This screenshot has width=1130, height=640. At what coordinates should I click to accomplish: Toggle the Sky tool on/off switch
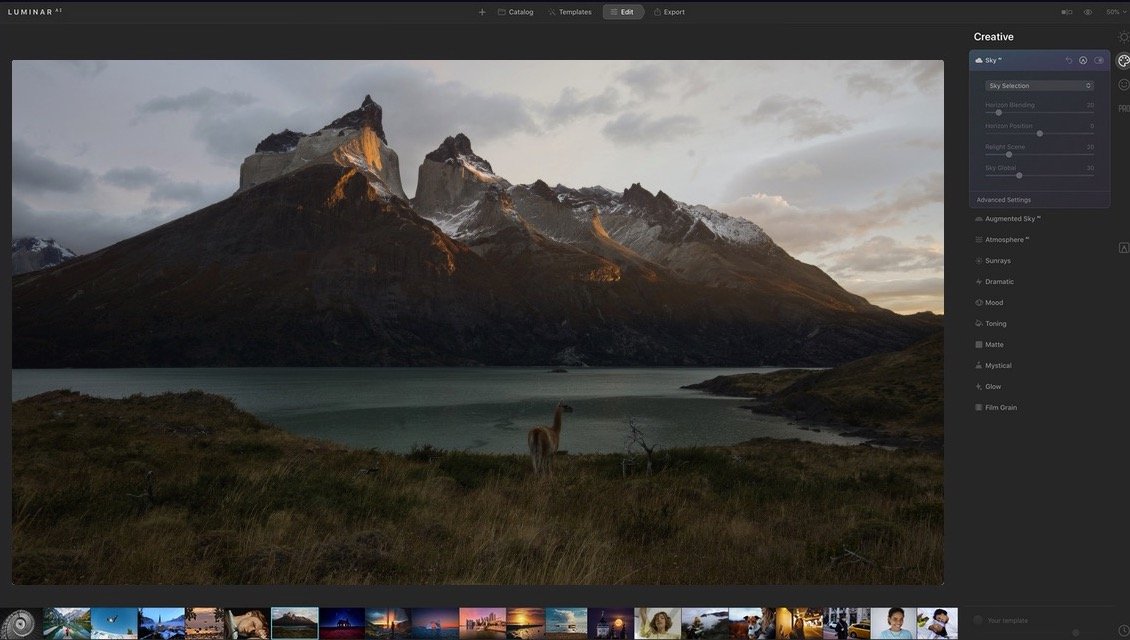click(1099, 61)
